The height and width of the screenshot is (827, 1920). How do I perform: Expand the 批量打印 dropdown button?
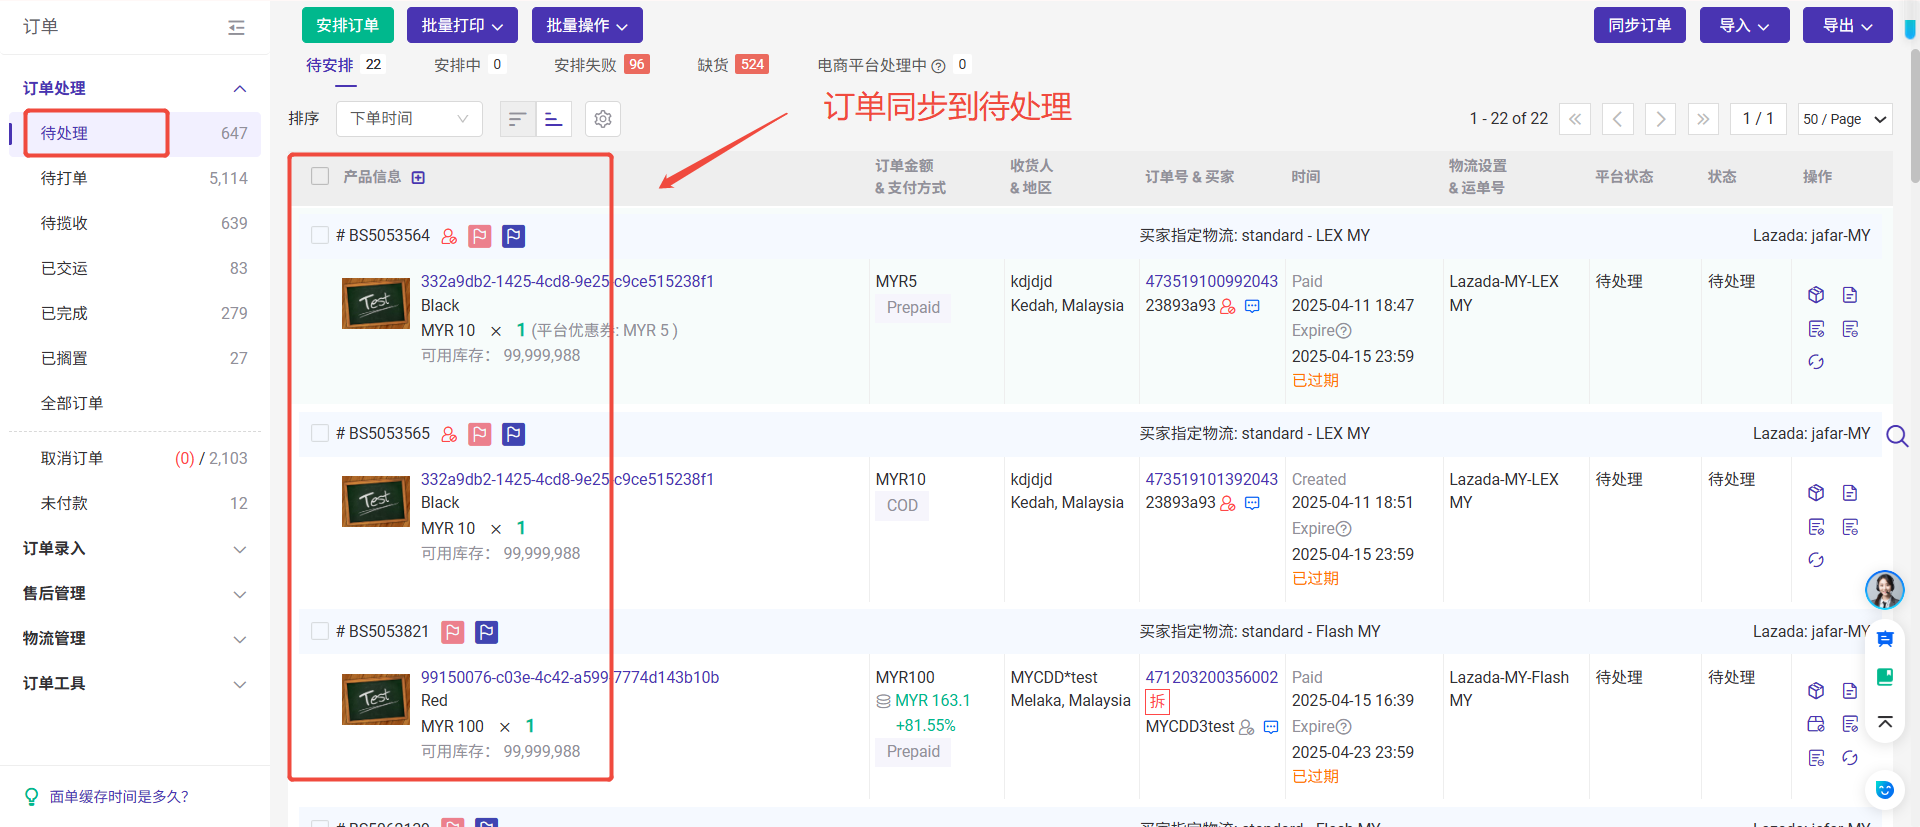[462, 25]
